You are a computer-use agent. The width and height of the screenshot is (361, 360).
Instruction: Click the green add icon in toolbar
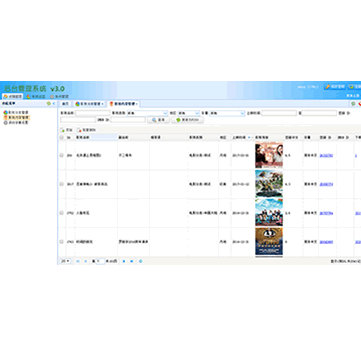(62, 130)
